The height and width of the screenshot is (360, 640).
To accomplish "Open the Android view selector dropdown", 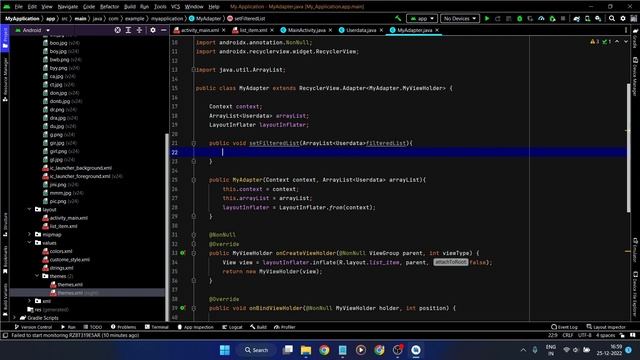I will click(32, 30).
